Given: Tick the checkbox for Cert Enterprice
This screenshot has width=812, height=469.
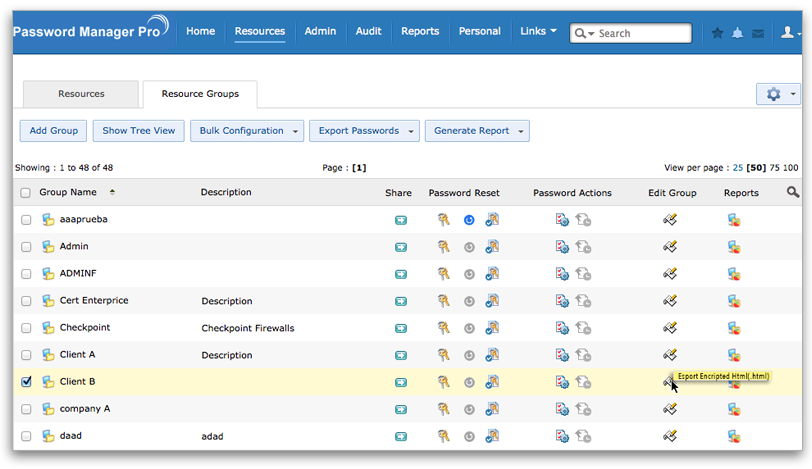Looking at the screenshot, I should point(26,301).
